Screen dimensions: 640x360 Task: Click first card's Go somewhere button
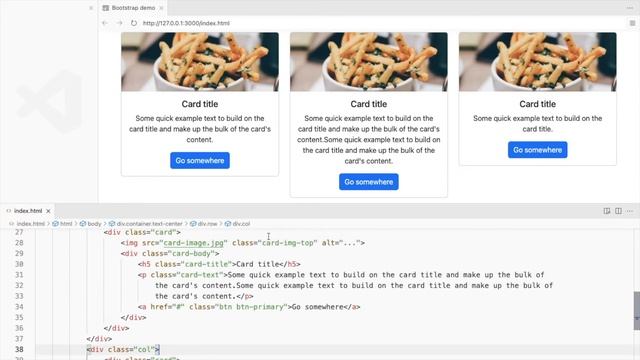tap(200, 160)
